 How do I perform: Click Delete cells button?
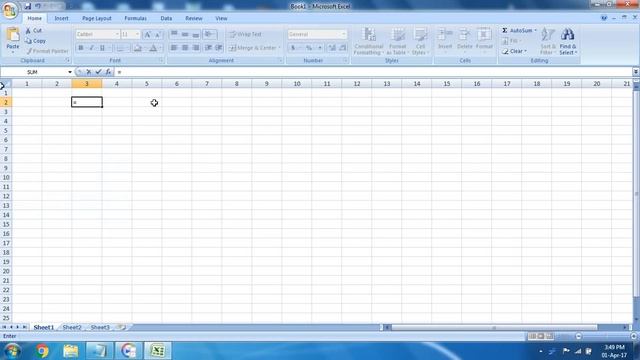(464, 40)
